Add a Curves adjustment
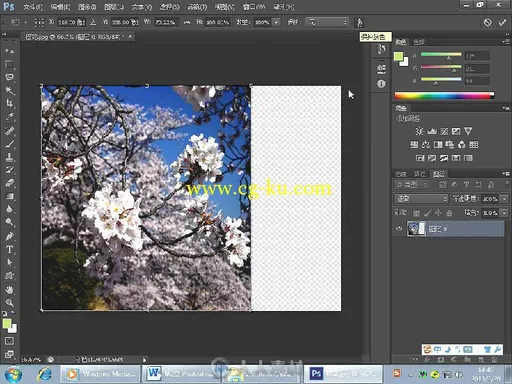Image resolution: width=512 pixels, height=384 pixels. [x=444, y=131]
